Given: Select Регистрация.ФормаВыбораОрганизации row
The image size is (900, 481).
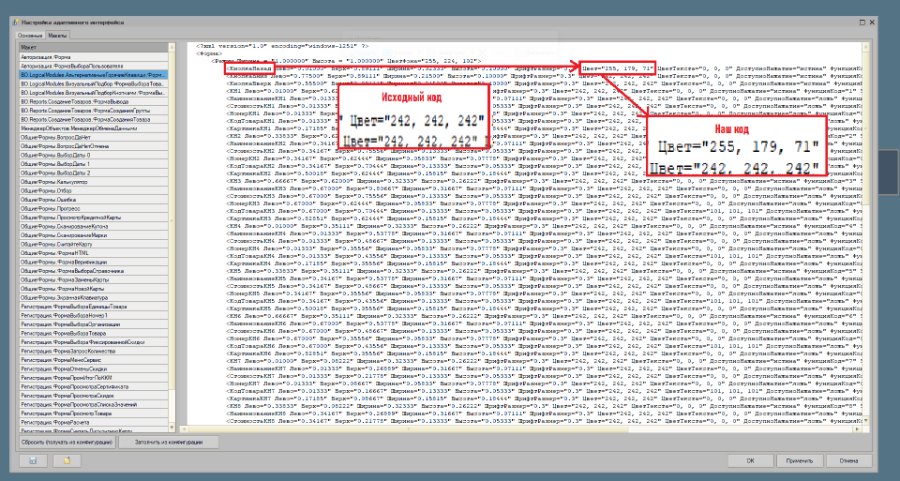Looking at the screenshot, I should pyautogui.click(x=94, y=324).
